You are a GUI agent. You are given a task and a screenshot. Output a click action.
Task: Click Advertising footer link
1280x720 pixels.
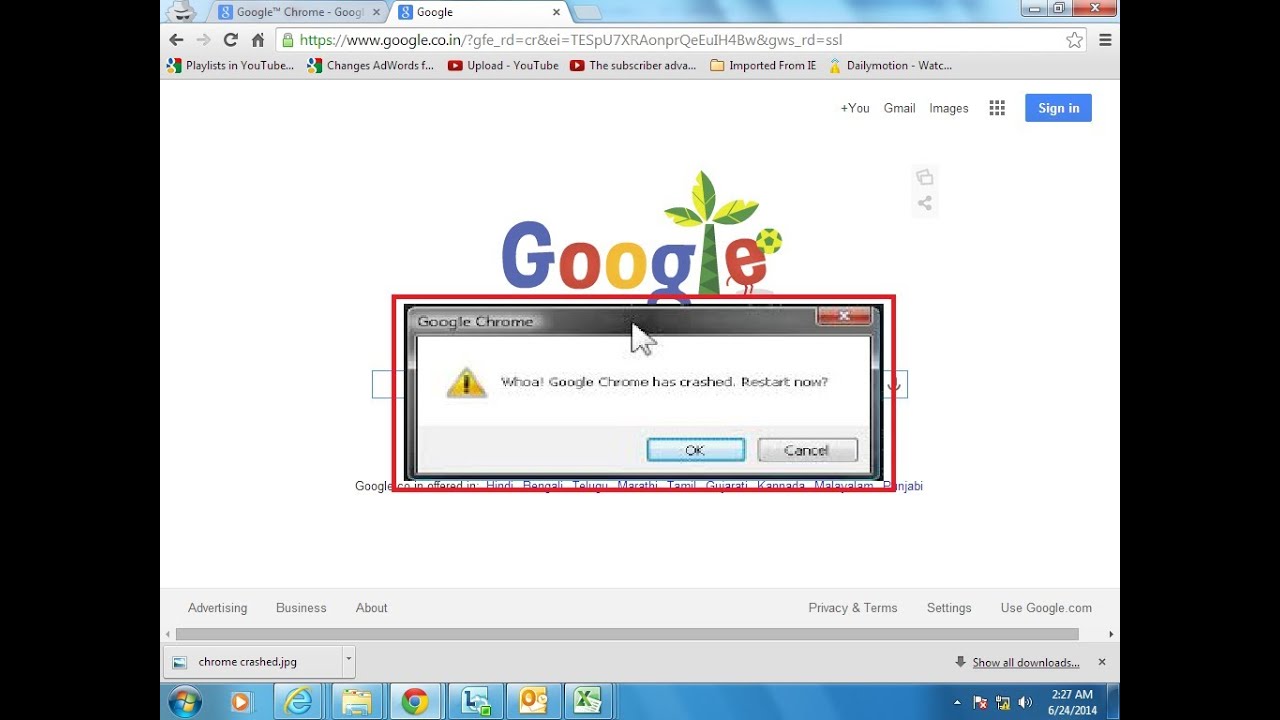(x=217, y=608)
